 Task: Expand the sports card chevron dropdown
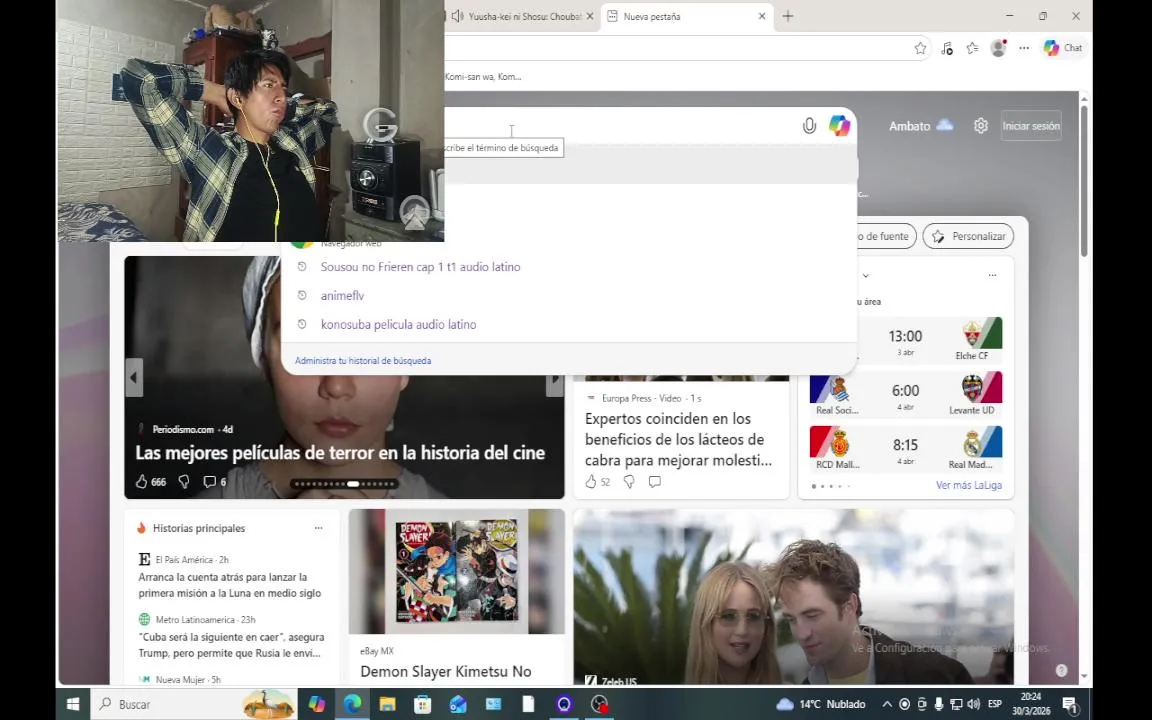point(865,276)
